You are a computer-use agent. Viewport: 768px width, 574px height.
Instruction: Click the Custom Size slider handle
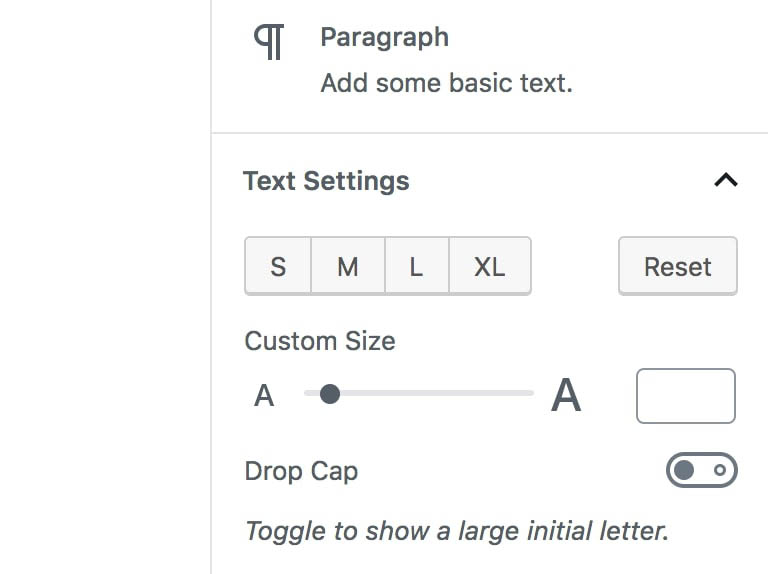(330, 394)
